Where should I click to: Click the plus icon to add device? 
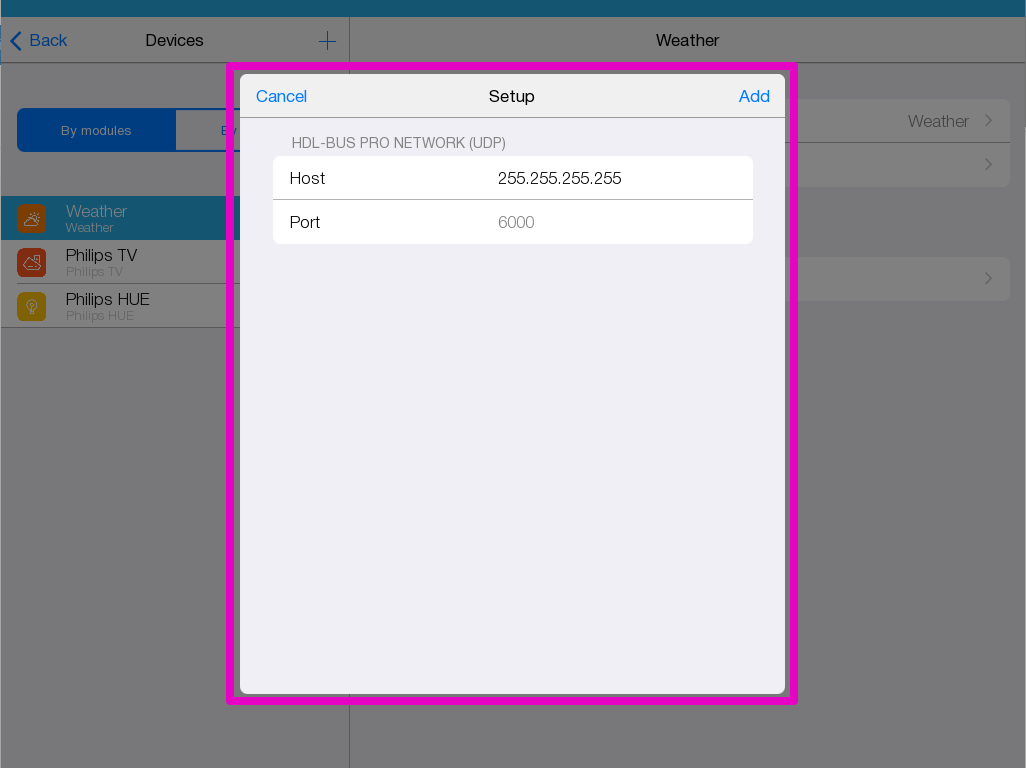(x=327, y=41)
